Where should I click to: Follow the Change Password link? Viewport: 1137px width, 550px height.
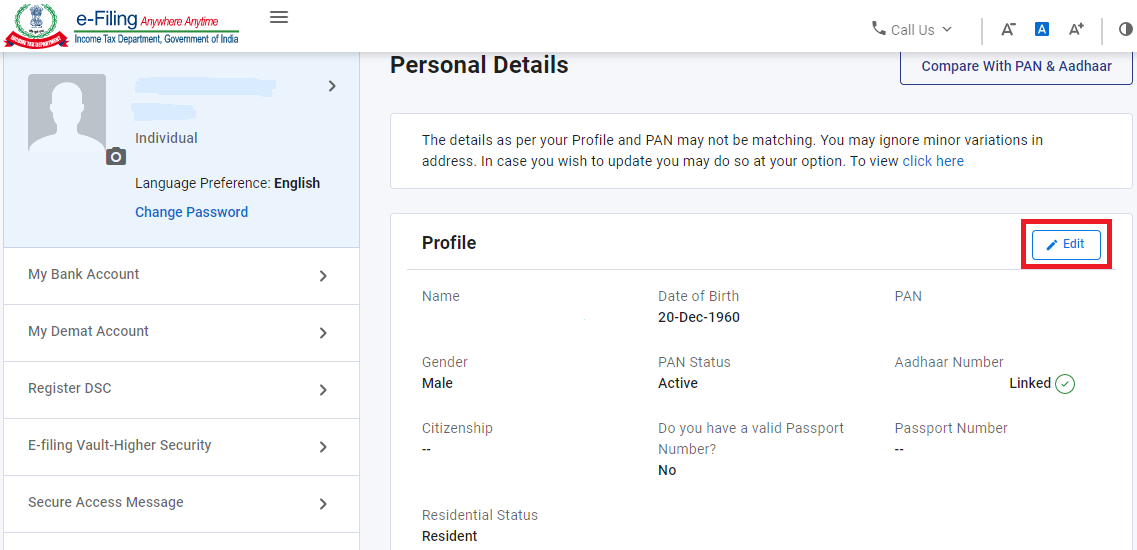[x=191, y=212]
